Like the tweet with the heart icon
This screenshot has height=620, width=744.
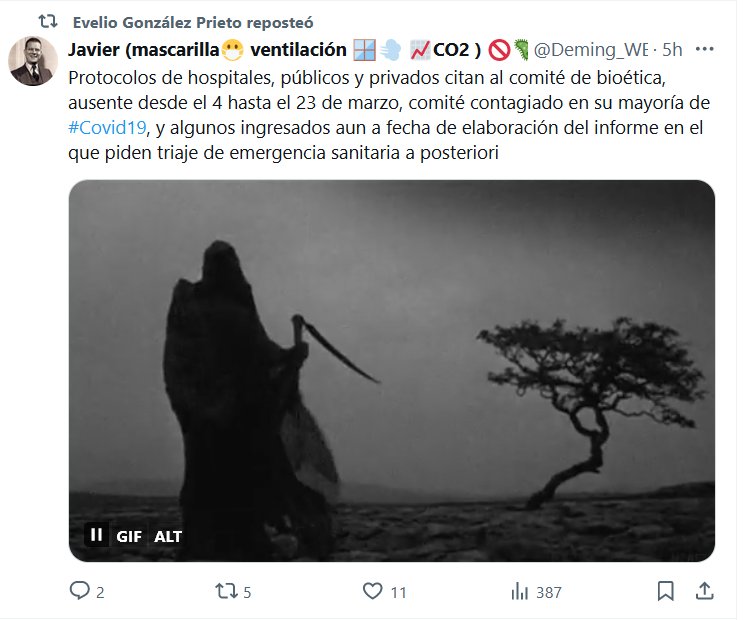point(372,591)
